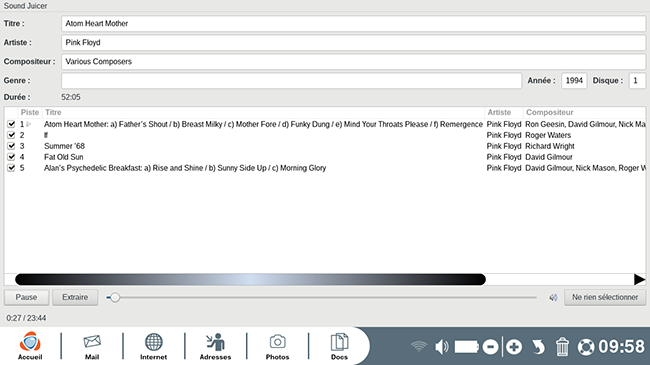Screen dimensions: 650x365
Task: Click the Extraire button
Action: [x=75, y=297]
